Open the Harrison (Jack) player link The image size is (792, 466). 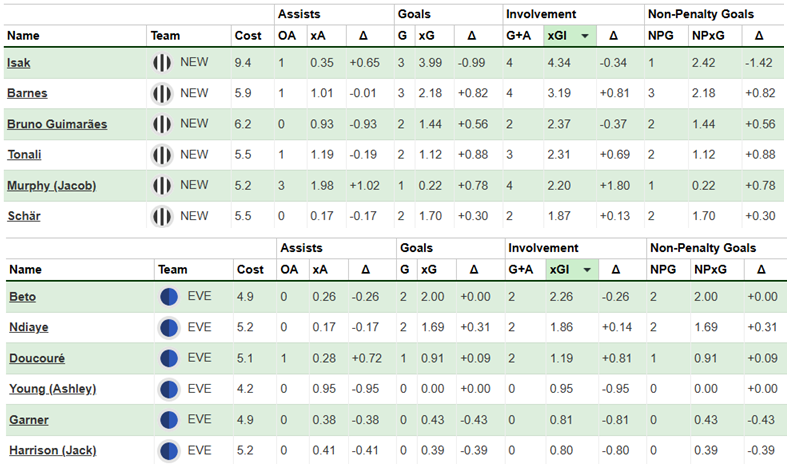[51, 449]
